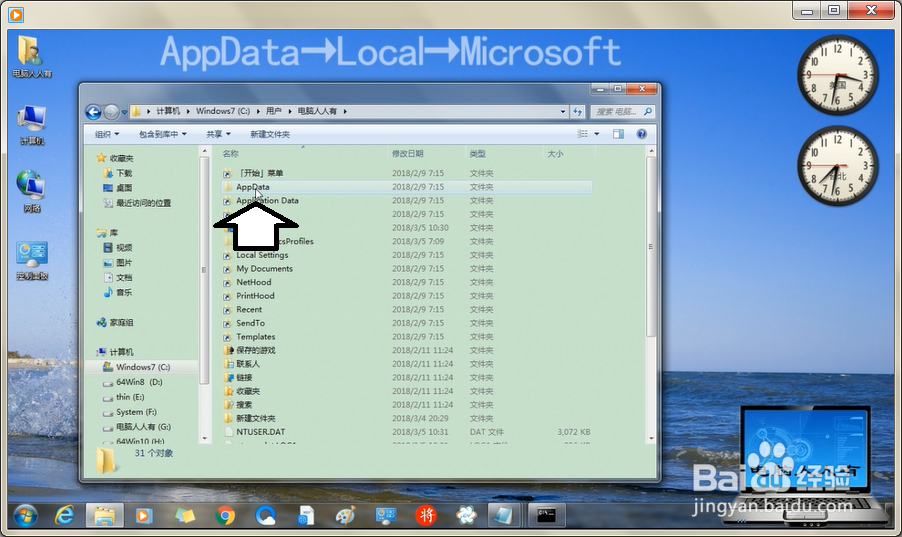902x537 pixels.
Task: Select the 联系人 folder
Action: pos(248,364)
